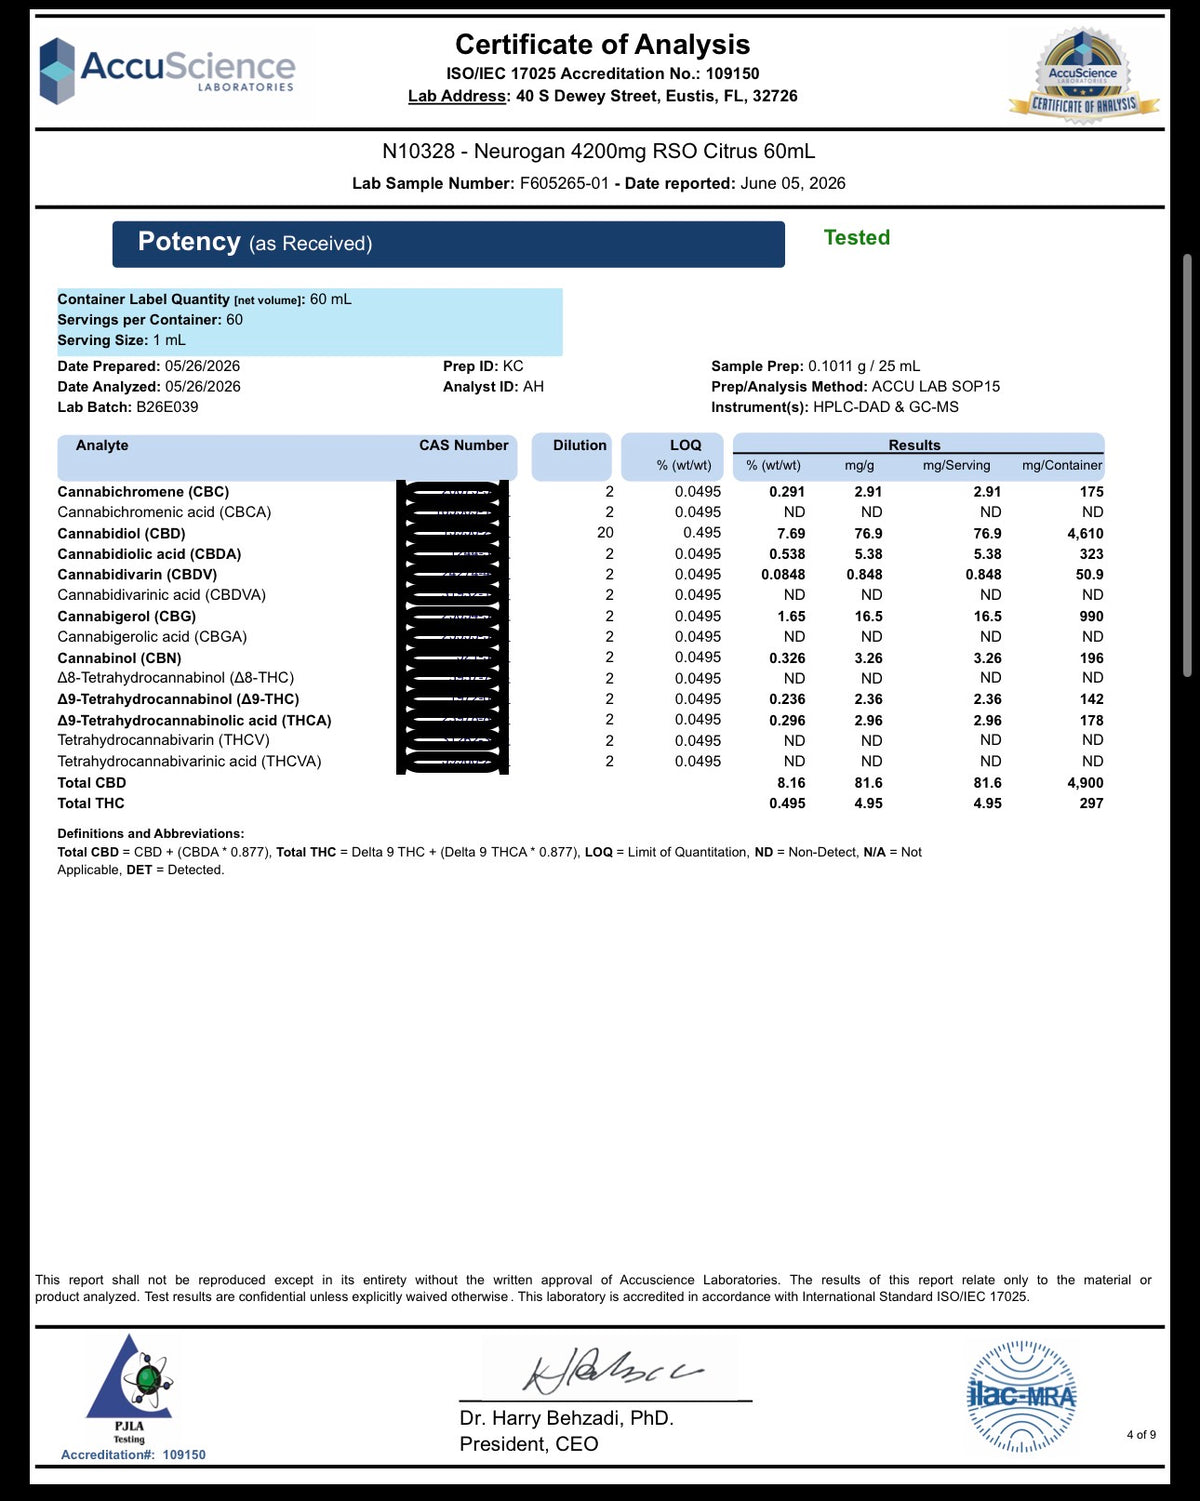This screenshot has height=1501, width=1200.
Task: Click the Δ8-Tetrahydrocannabinol (Δ8-THC) row label
Action: click(x=175, y=678)
